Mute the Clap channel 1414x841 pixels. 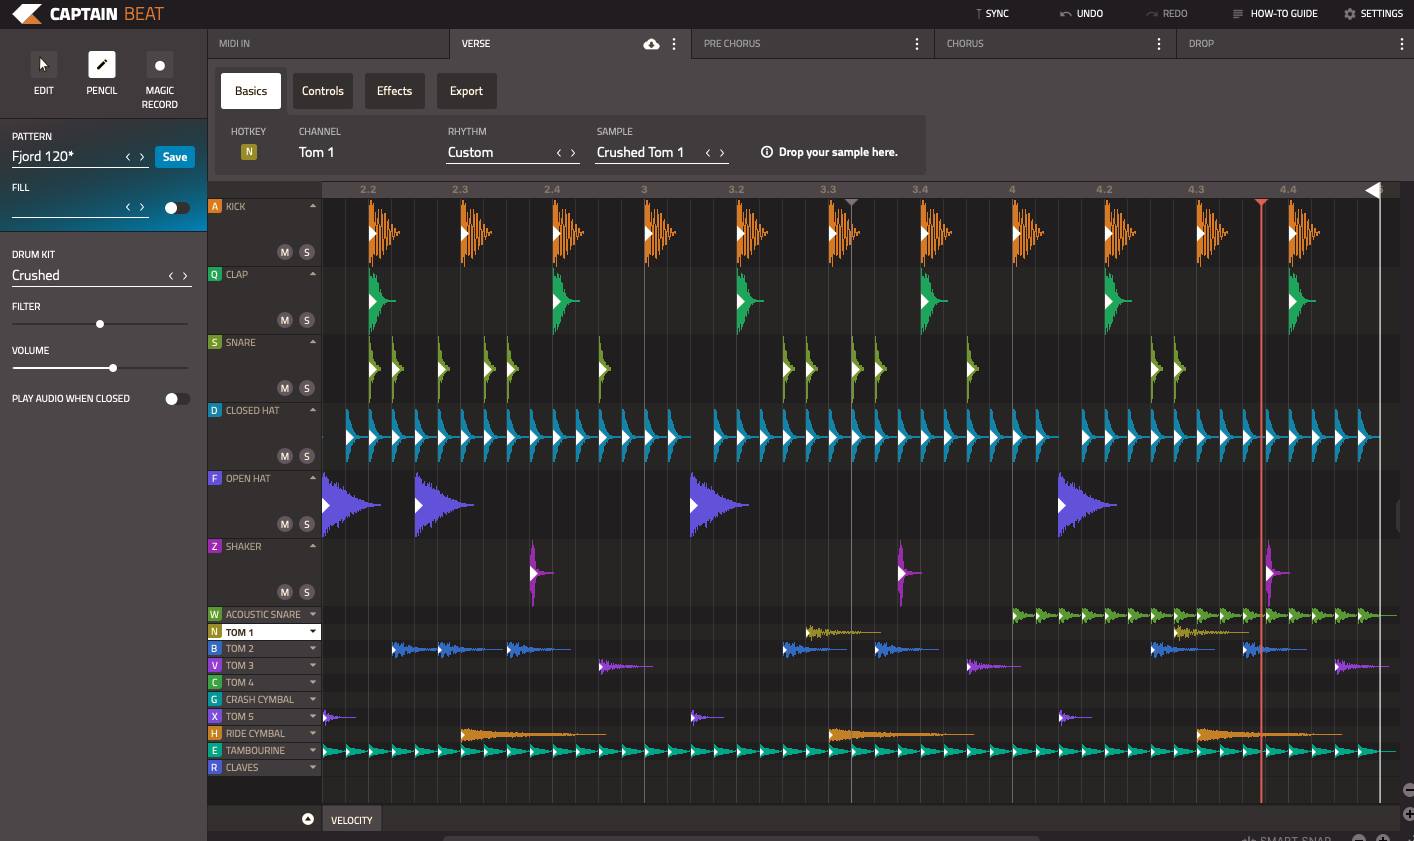(x=285, y=320)
